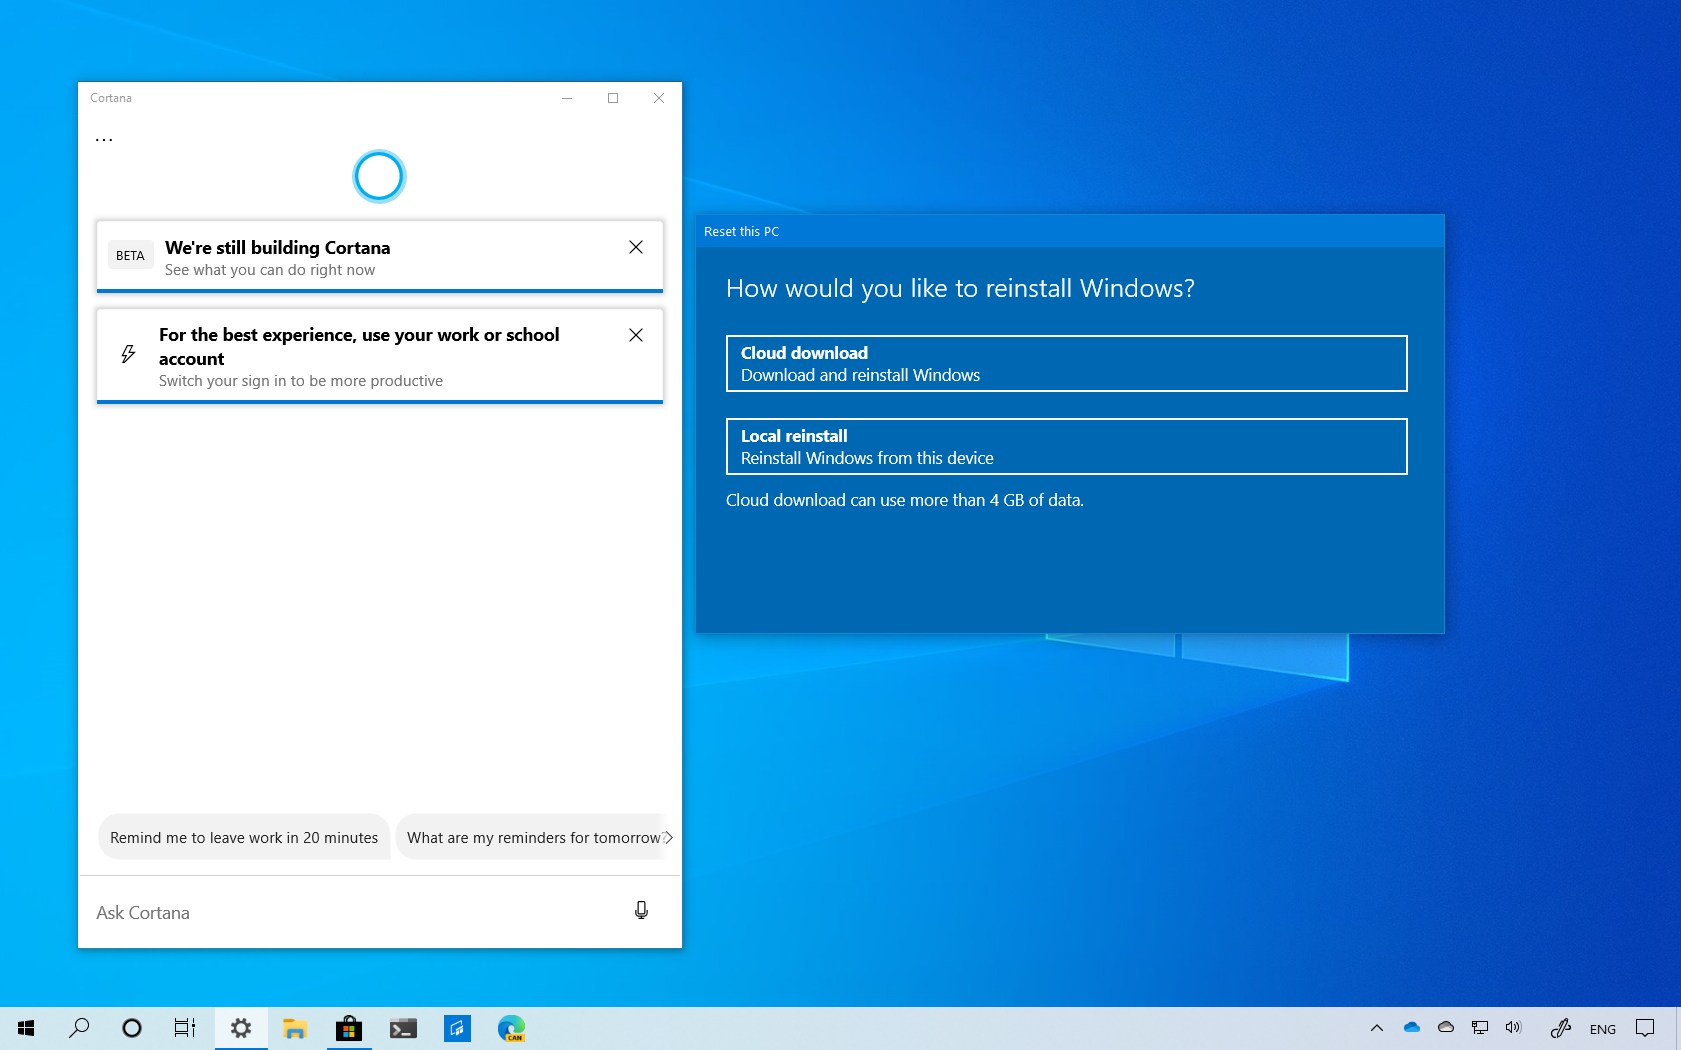Open Windows Ink Workspace from the tray

click(x=1561, y=1028)
